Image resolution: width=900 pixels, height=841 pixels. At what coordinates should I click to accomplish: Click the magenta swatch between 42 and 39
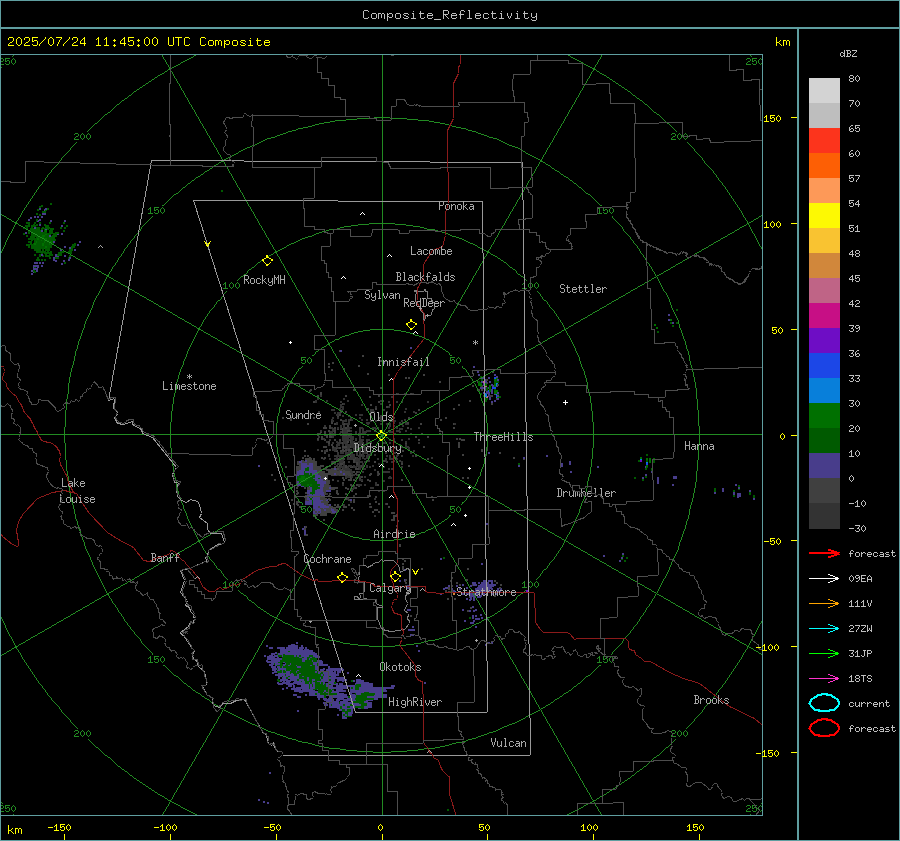point(824,316)
